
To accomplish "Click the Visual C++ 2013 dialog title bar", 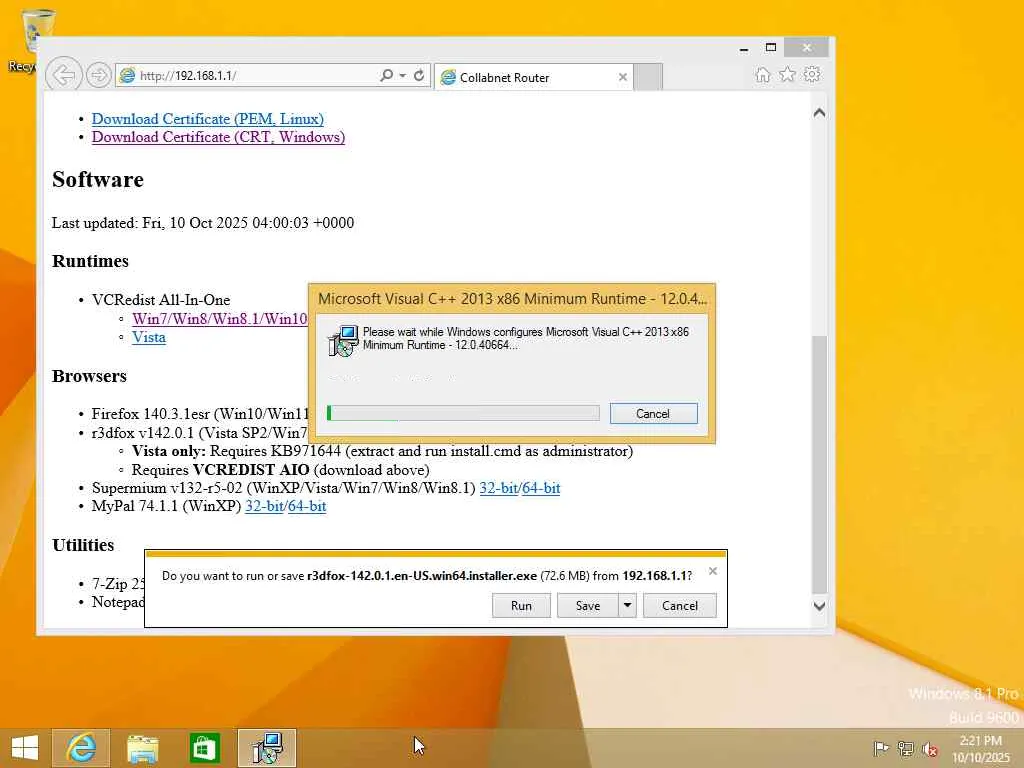I will (512, 299).
